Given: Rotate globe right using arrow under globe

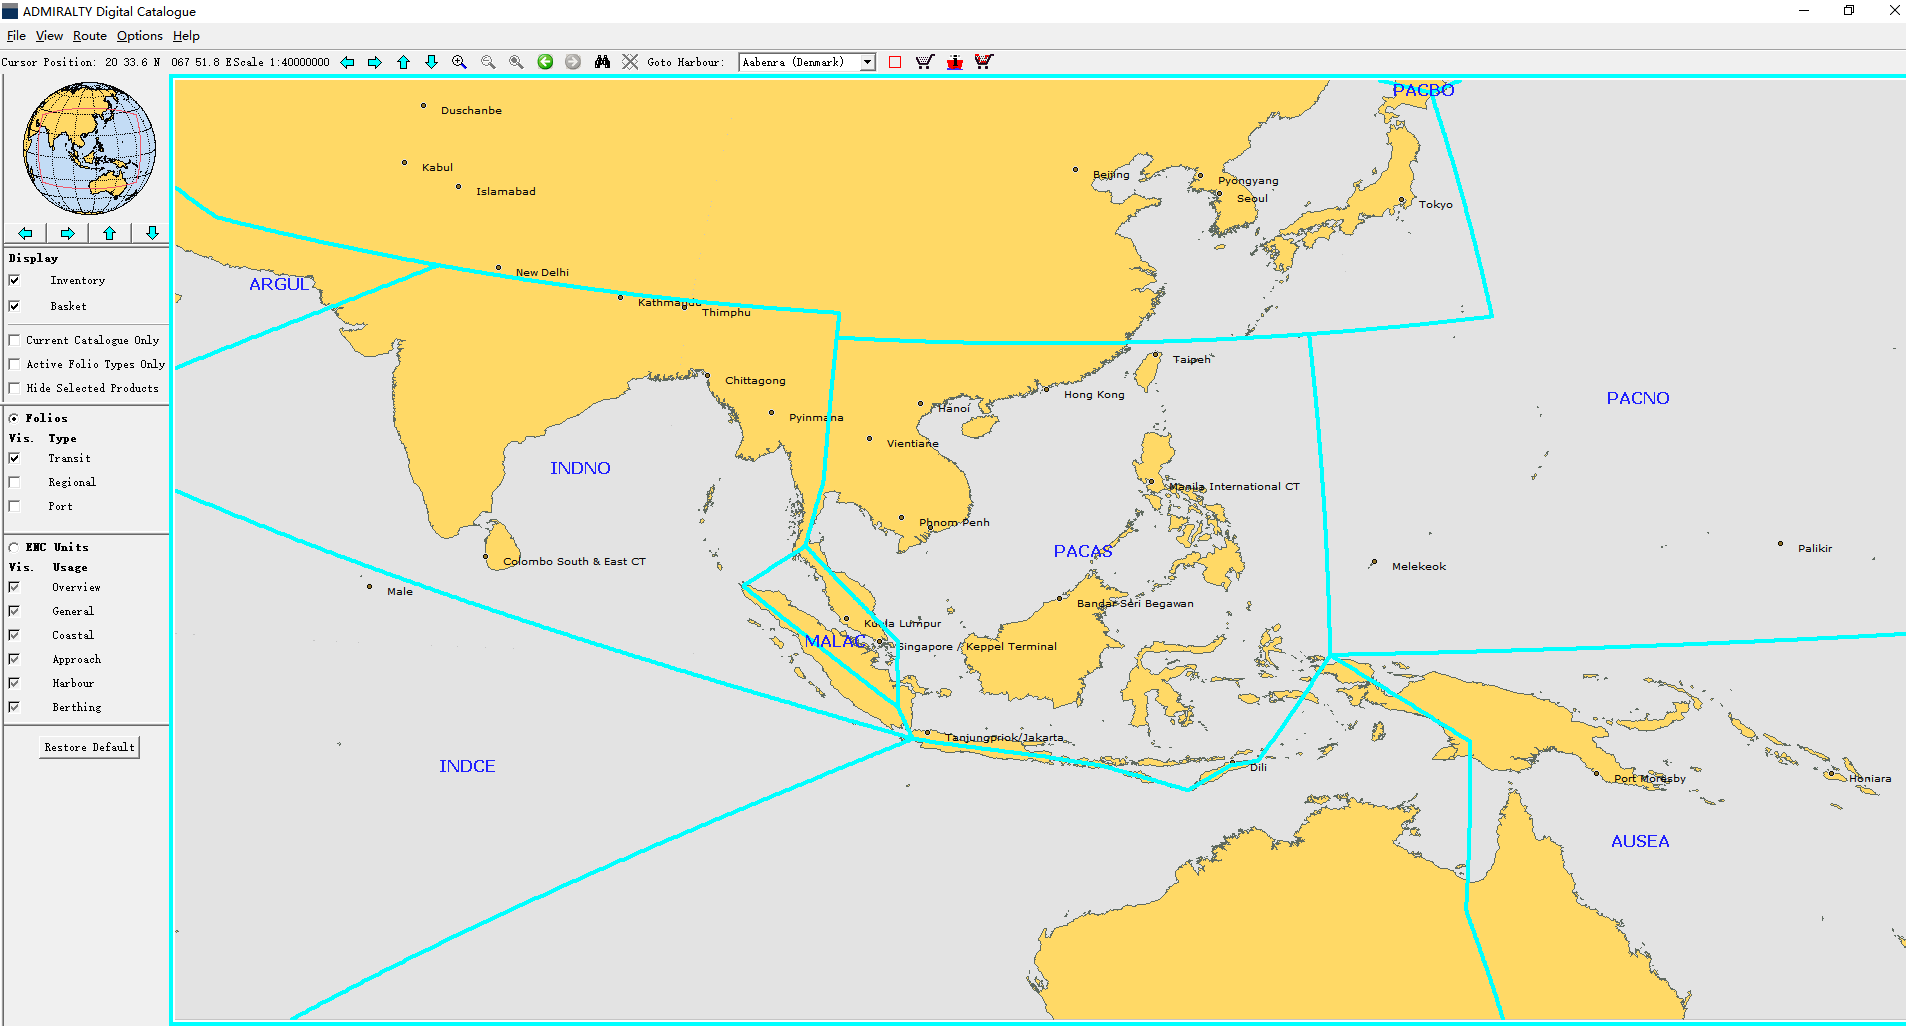Looking at the screenshot, I should [67, 233].
